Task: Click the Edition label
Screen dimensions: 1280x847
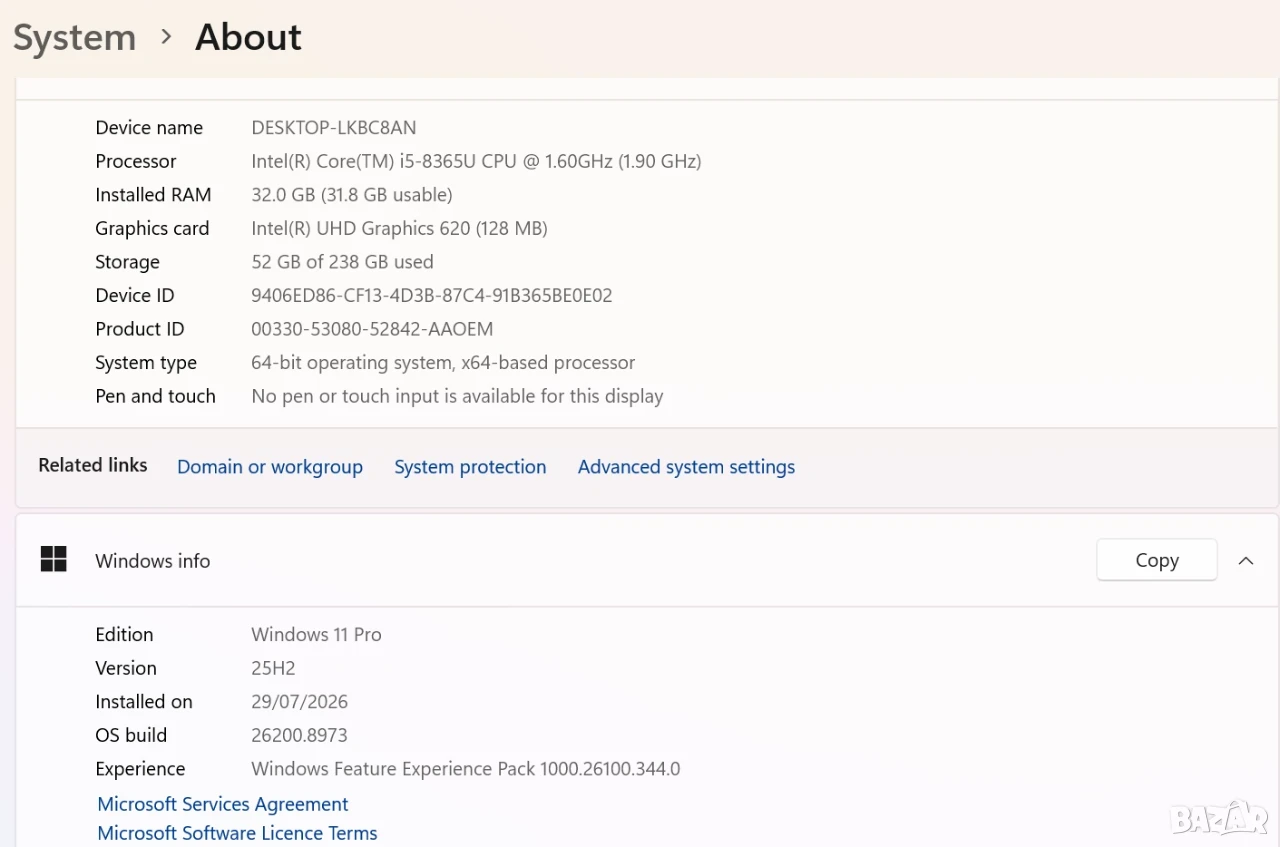Action: 124,635
